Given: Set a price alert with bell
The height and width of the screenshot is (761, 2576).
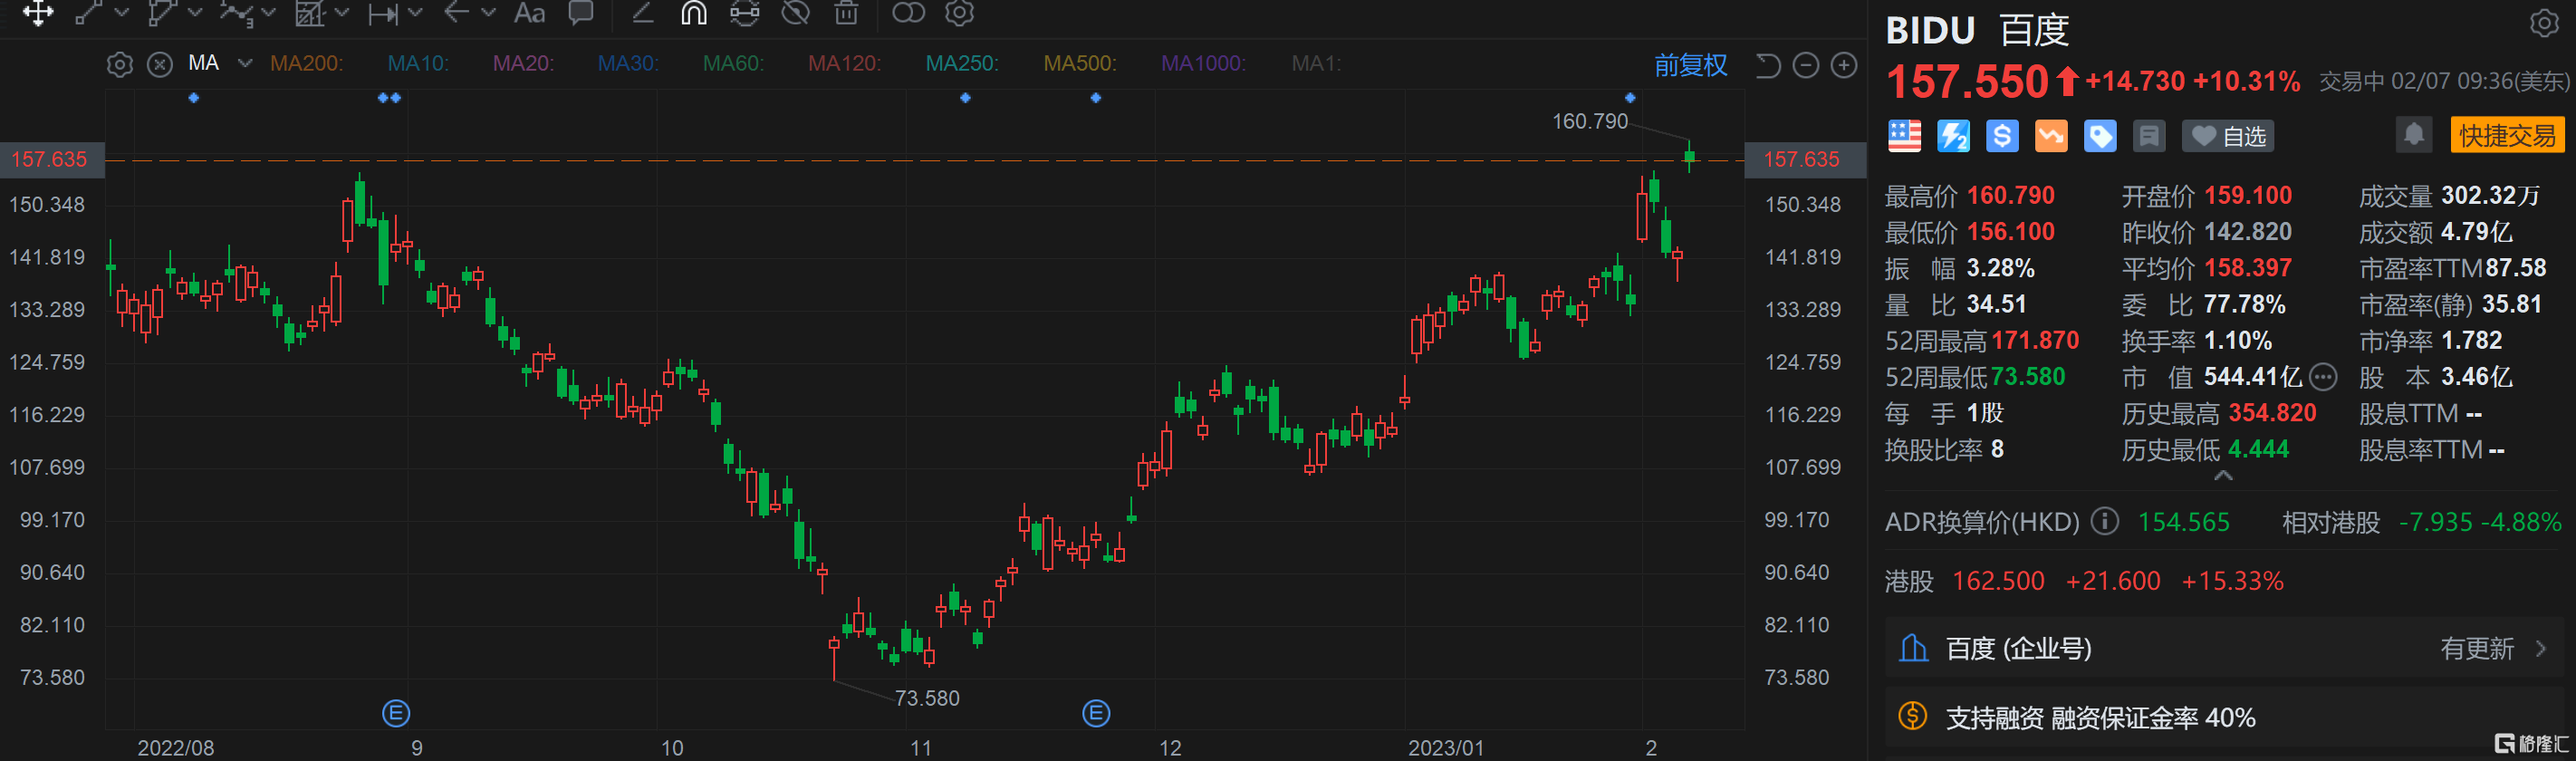Looking at the screenshot, I should [2414, 135].
